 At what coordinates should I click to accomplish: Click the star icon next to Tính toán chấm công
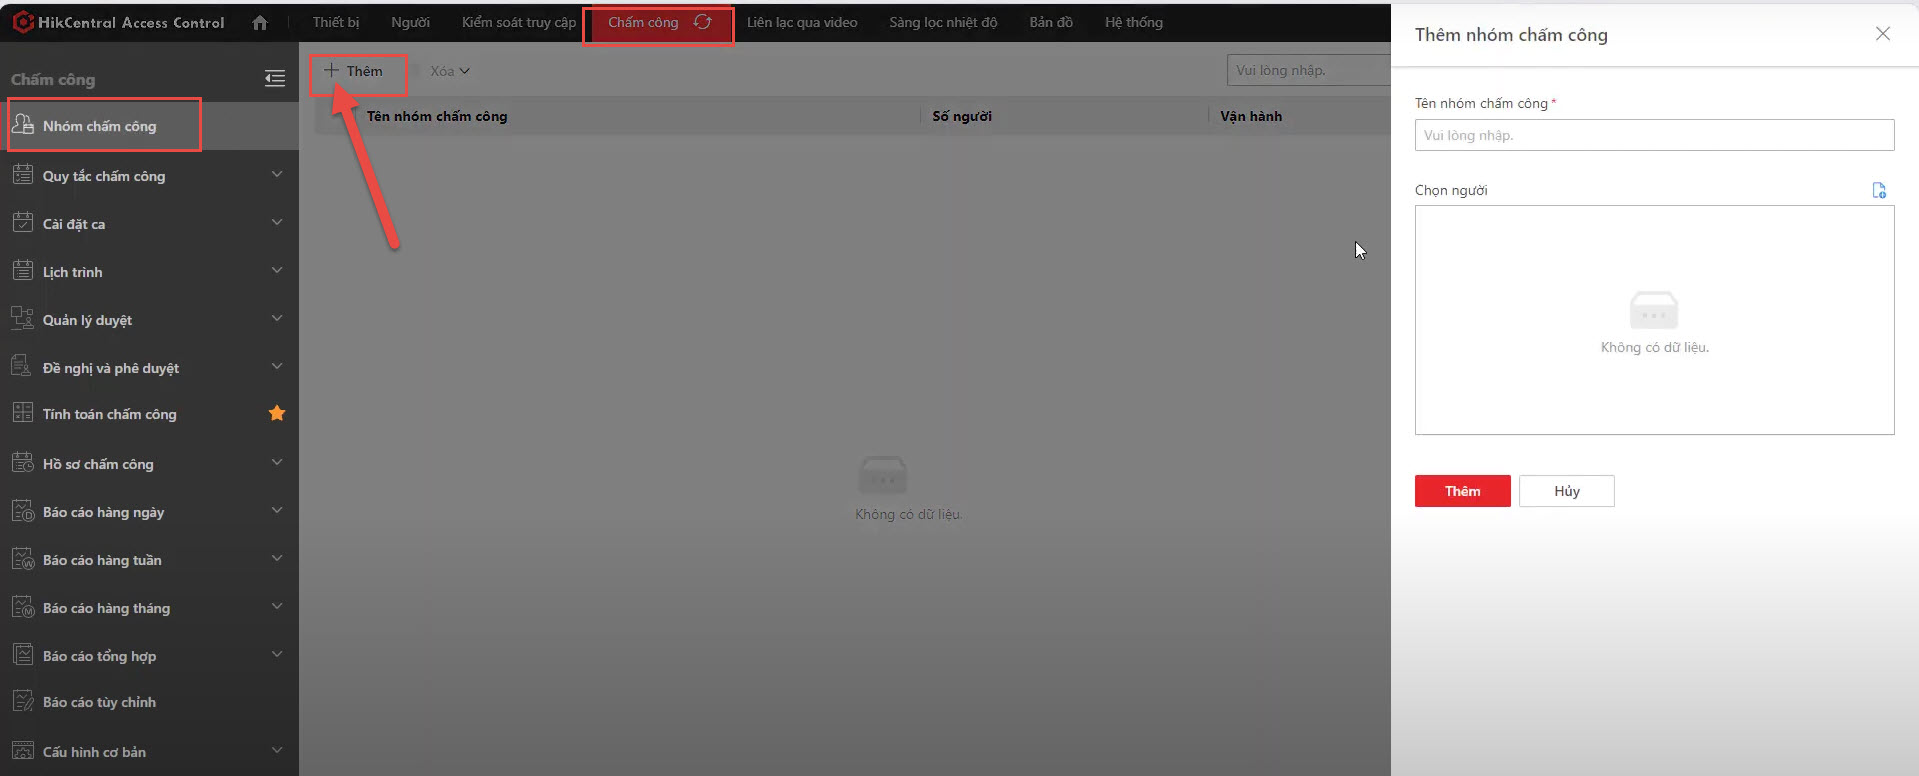coord(277,413)
